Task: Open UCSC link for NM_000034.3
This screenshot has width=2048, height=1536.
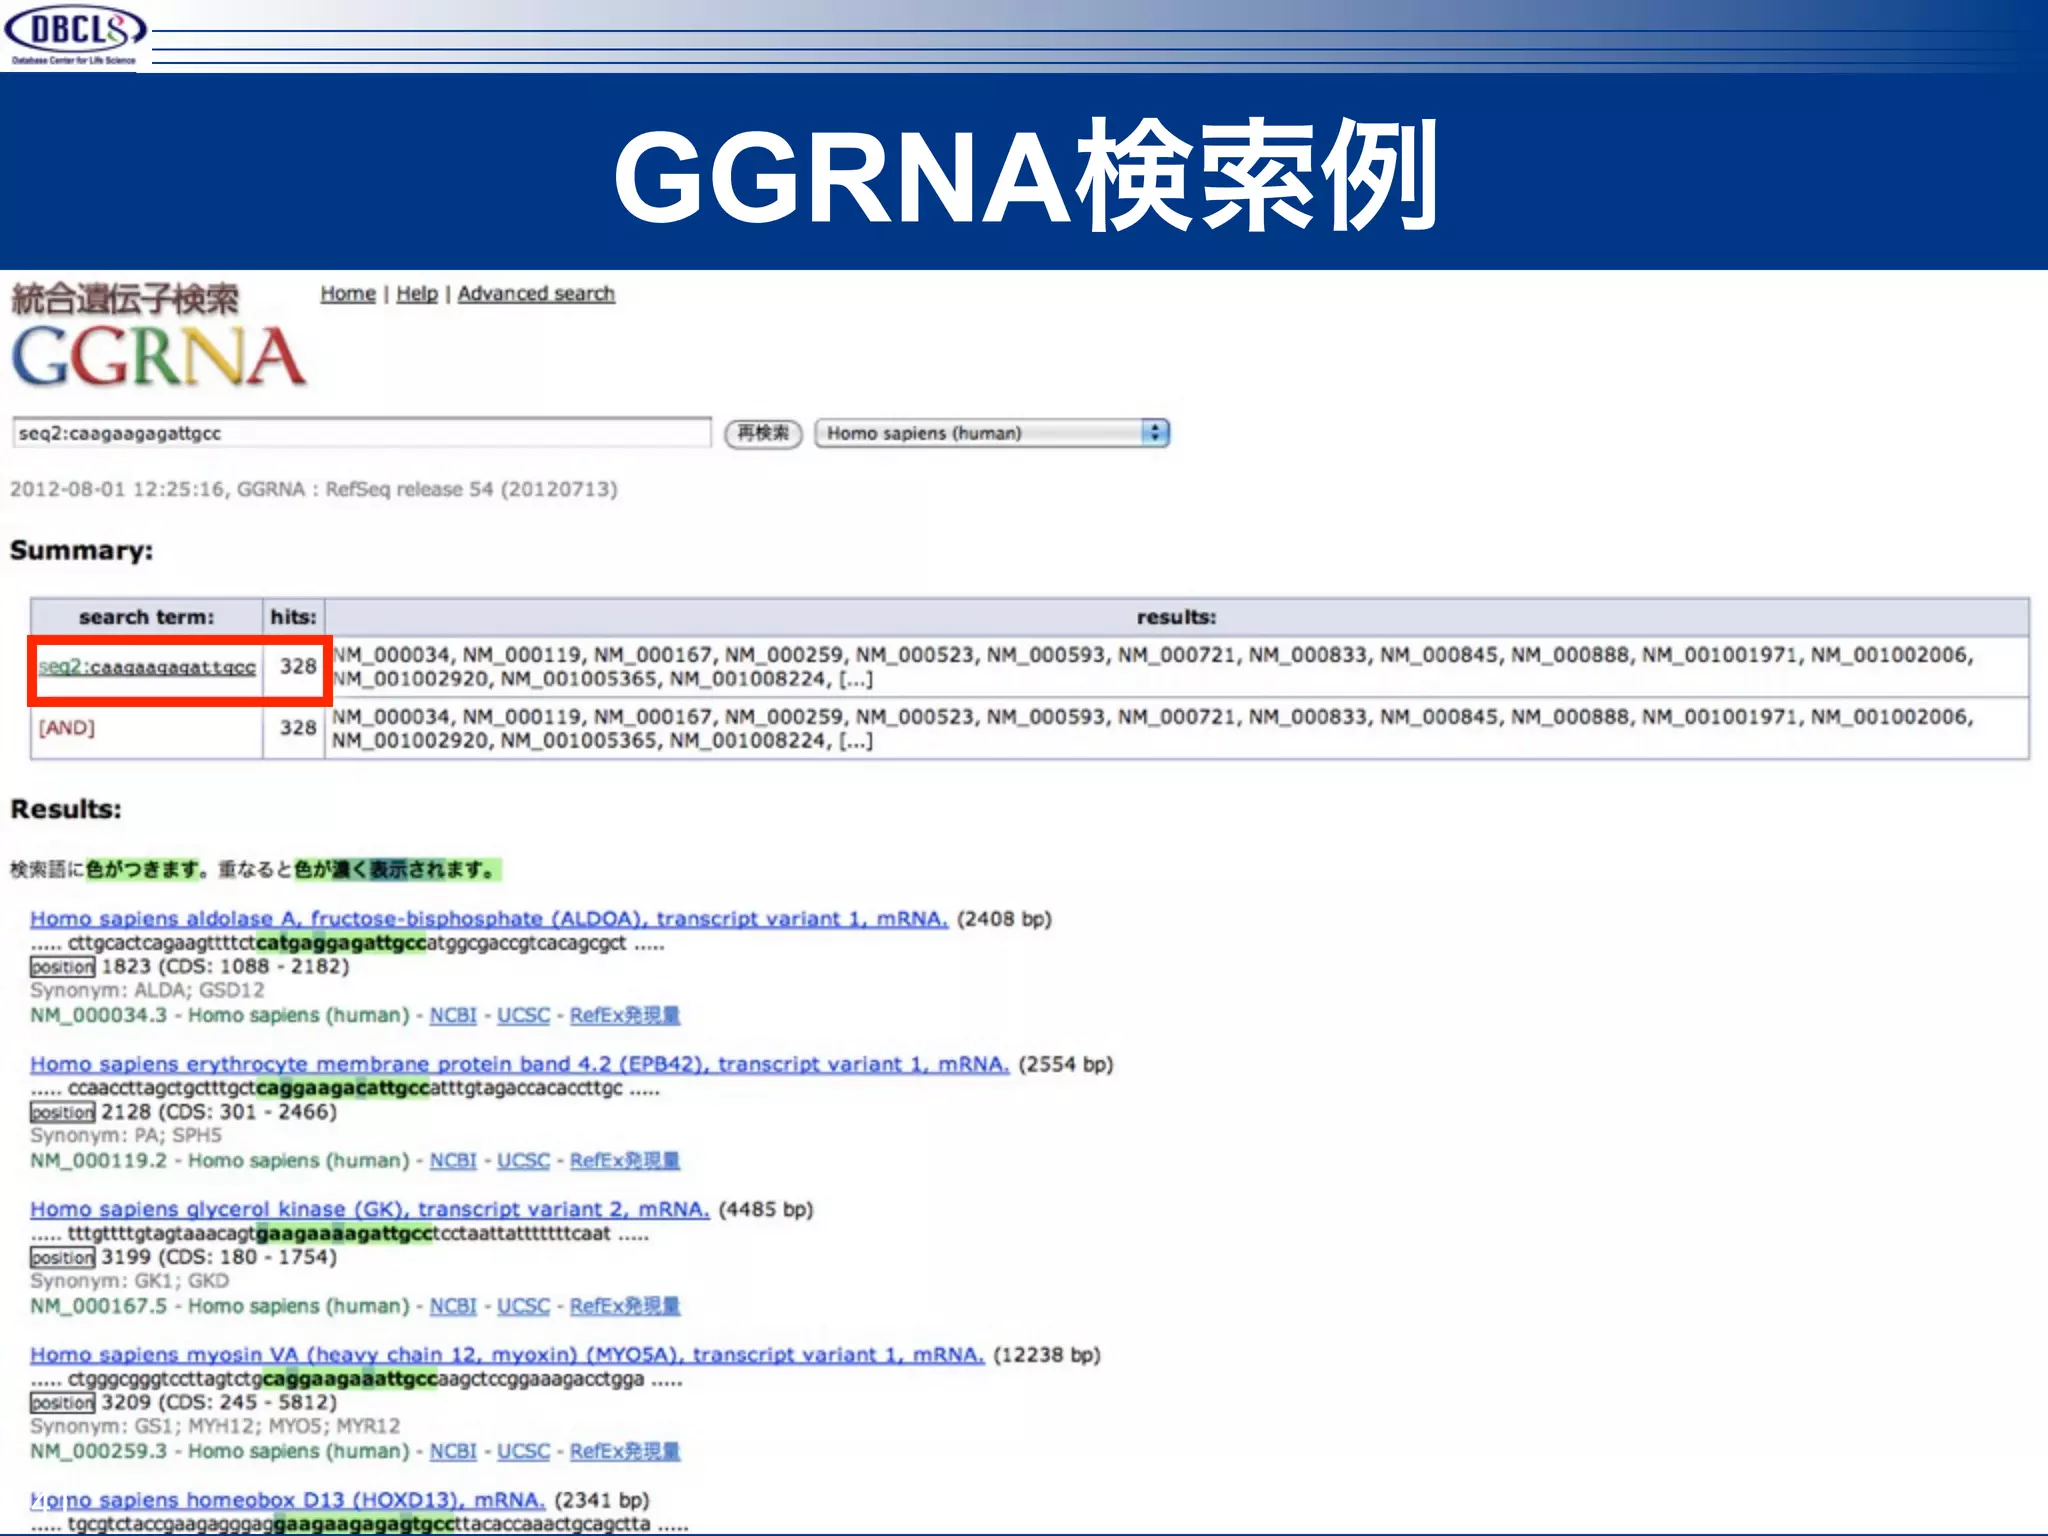Action: (x=523, y=1015)
